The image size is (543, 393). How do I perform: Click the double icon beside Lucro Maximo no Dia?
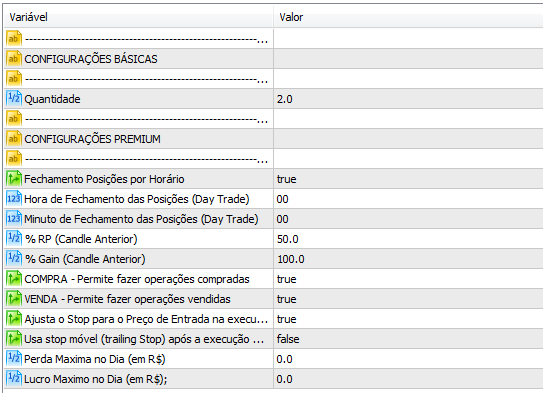pos(14,379)
